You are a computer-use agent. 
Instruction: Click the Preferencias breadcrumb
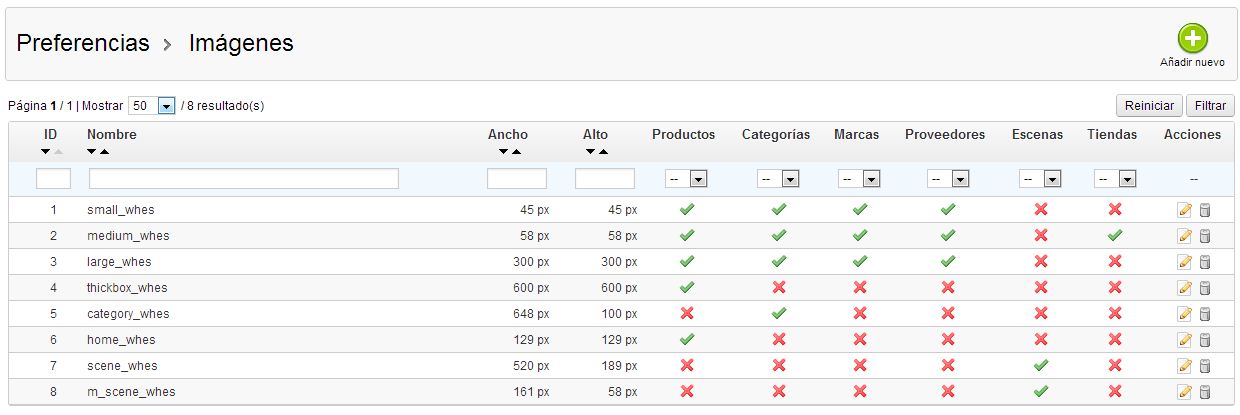[x=83, y=44]
